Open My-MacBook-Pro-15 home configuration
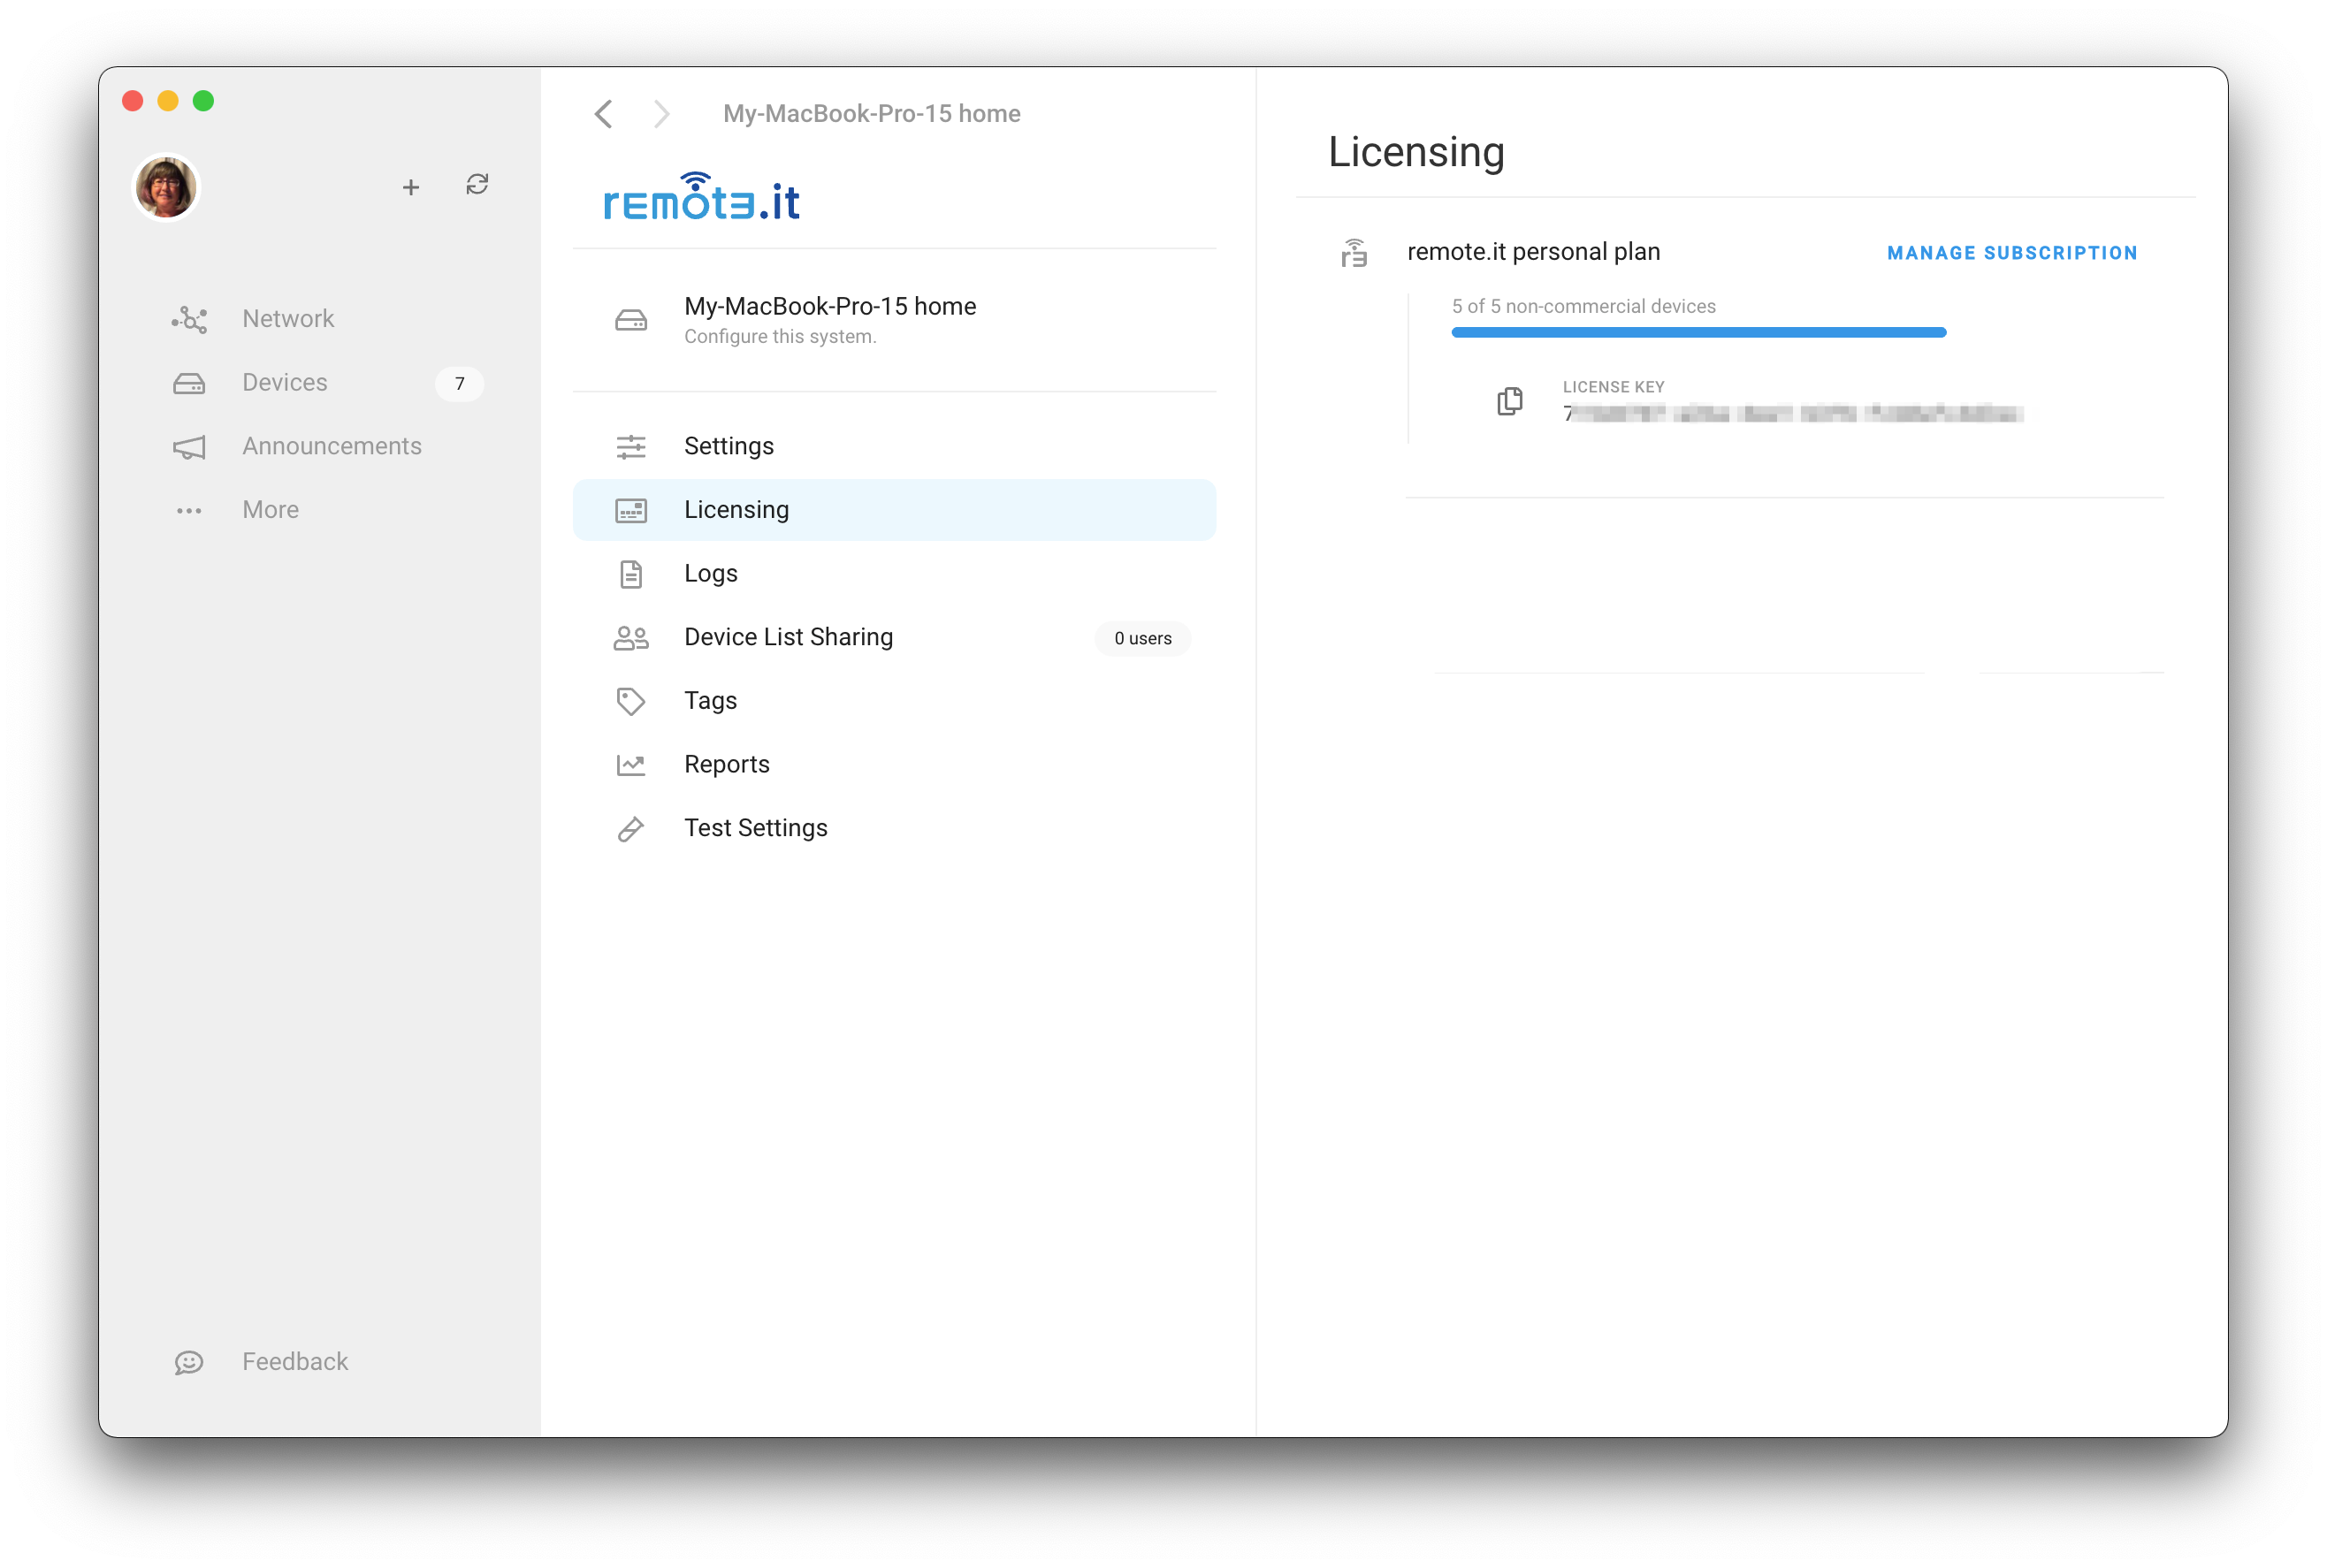The width and height of the screenshot is (2327, 1568). pos(894,320)
